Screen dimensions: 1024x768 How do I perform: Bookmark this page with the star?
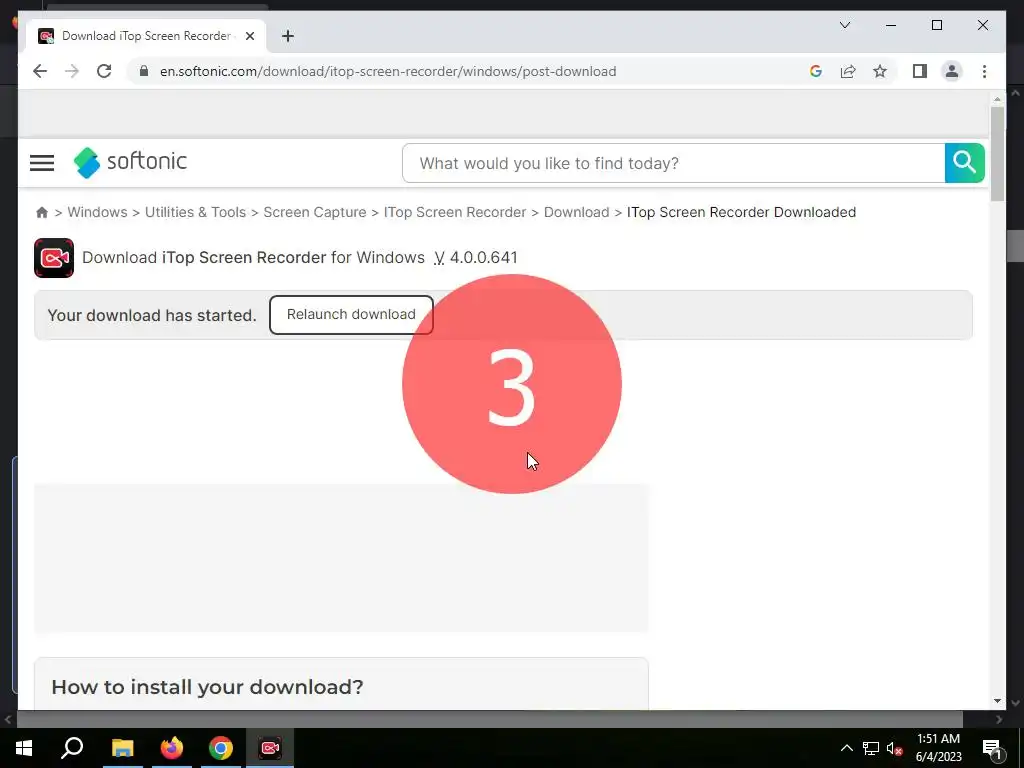coord(880,71)
